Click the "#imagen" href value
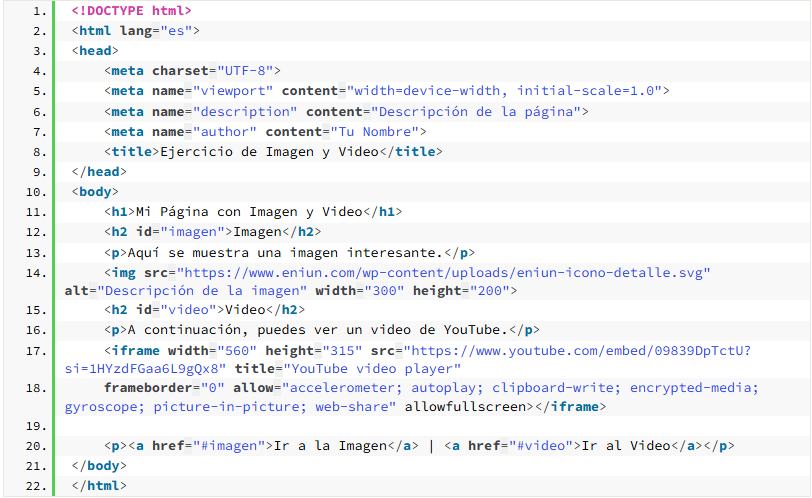This screenshot has width=812, height=498. pos(233,446)
